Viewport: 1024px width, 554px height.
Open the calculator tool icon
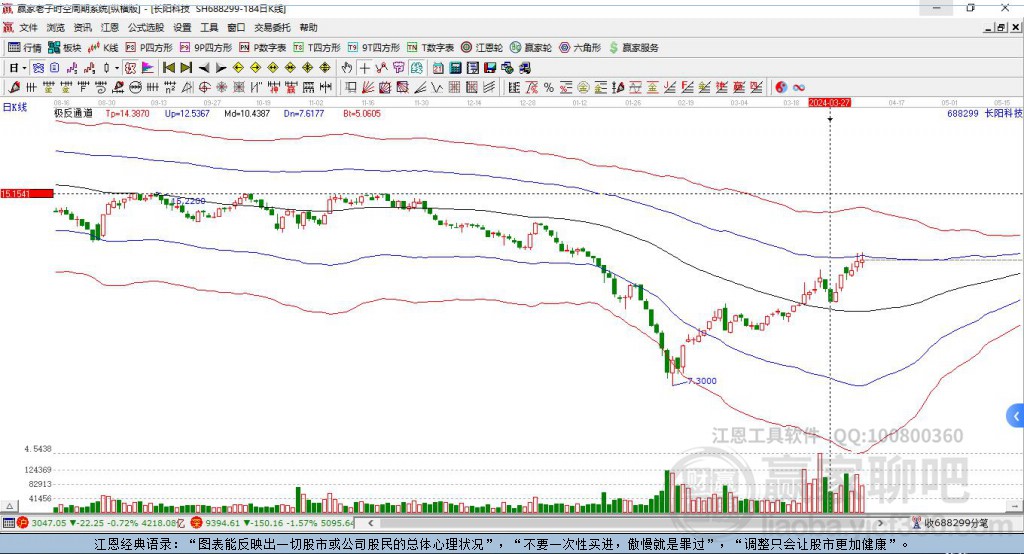tap(455, 68)
